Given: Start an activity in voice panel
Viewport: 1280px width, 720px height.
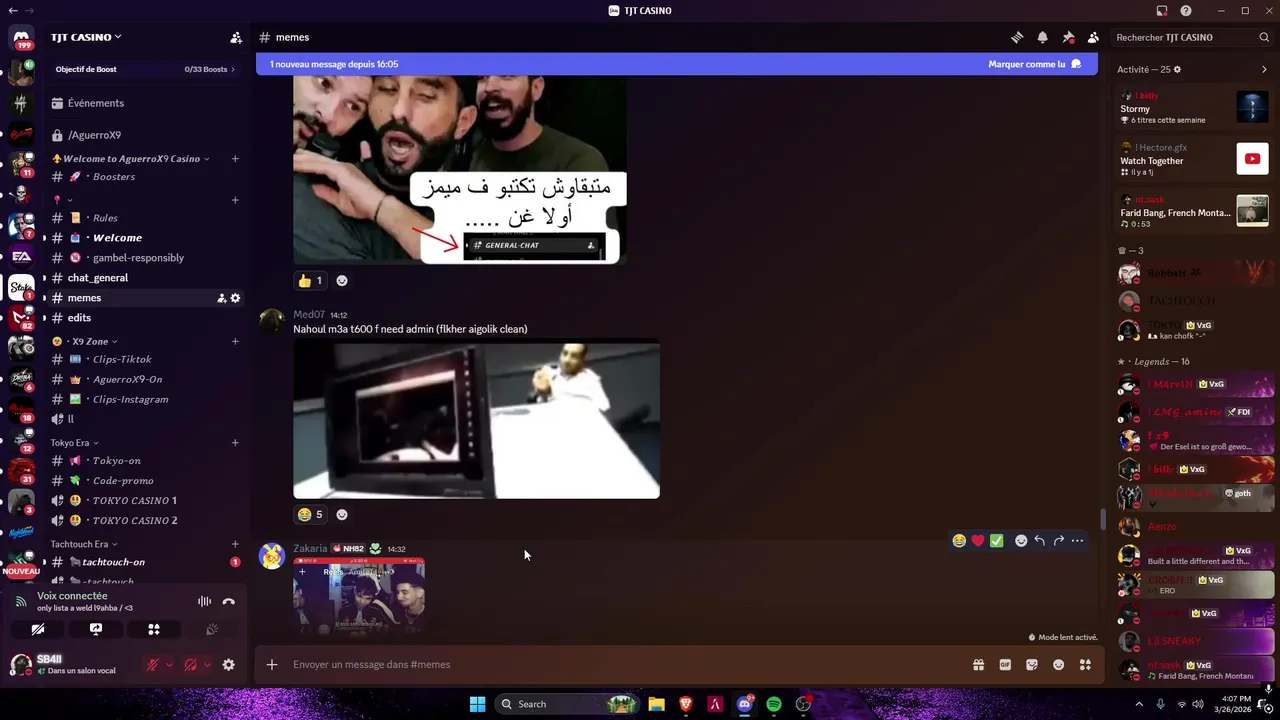Looking at the screenshot, I should tap(154, 629).
